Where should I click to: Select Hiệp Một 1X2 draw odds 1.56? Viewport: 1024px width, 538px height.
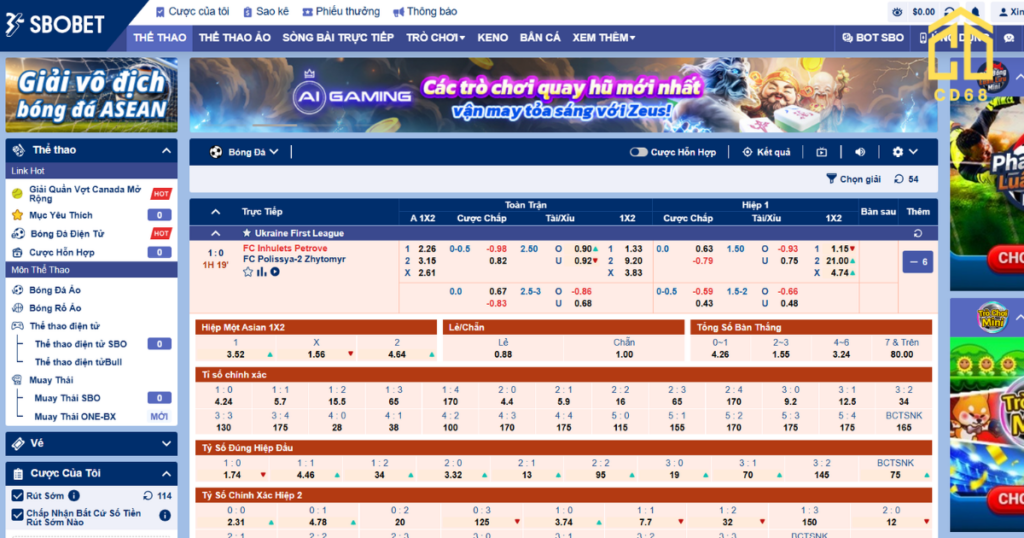317,355
